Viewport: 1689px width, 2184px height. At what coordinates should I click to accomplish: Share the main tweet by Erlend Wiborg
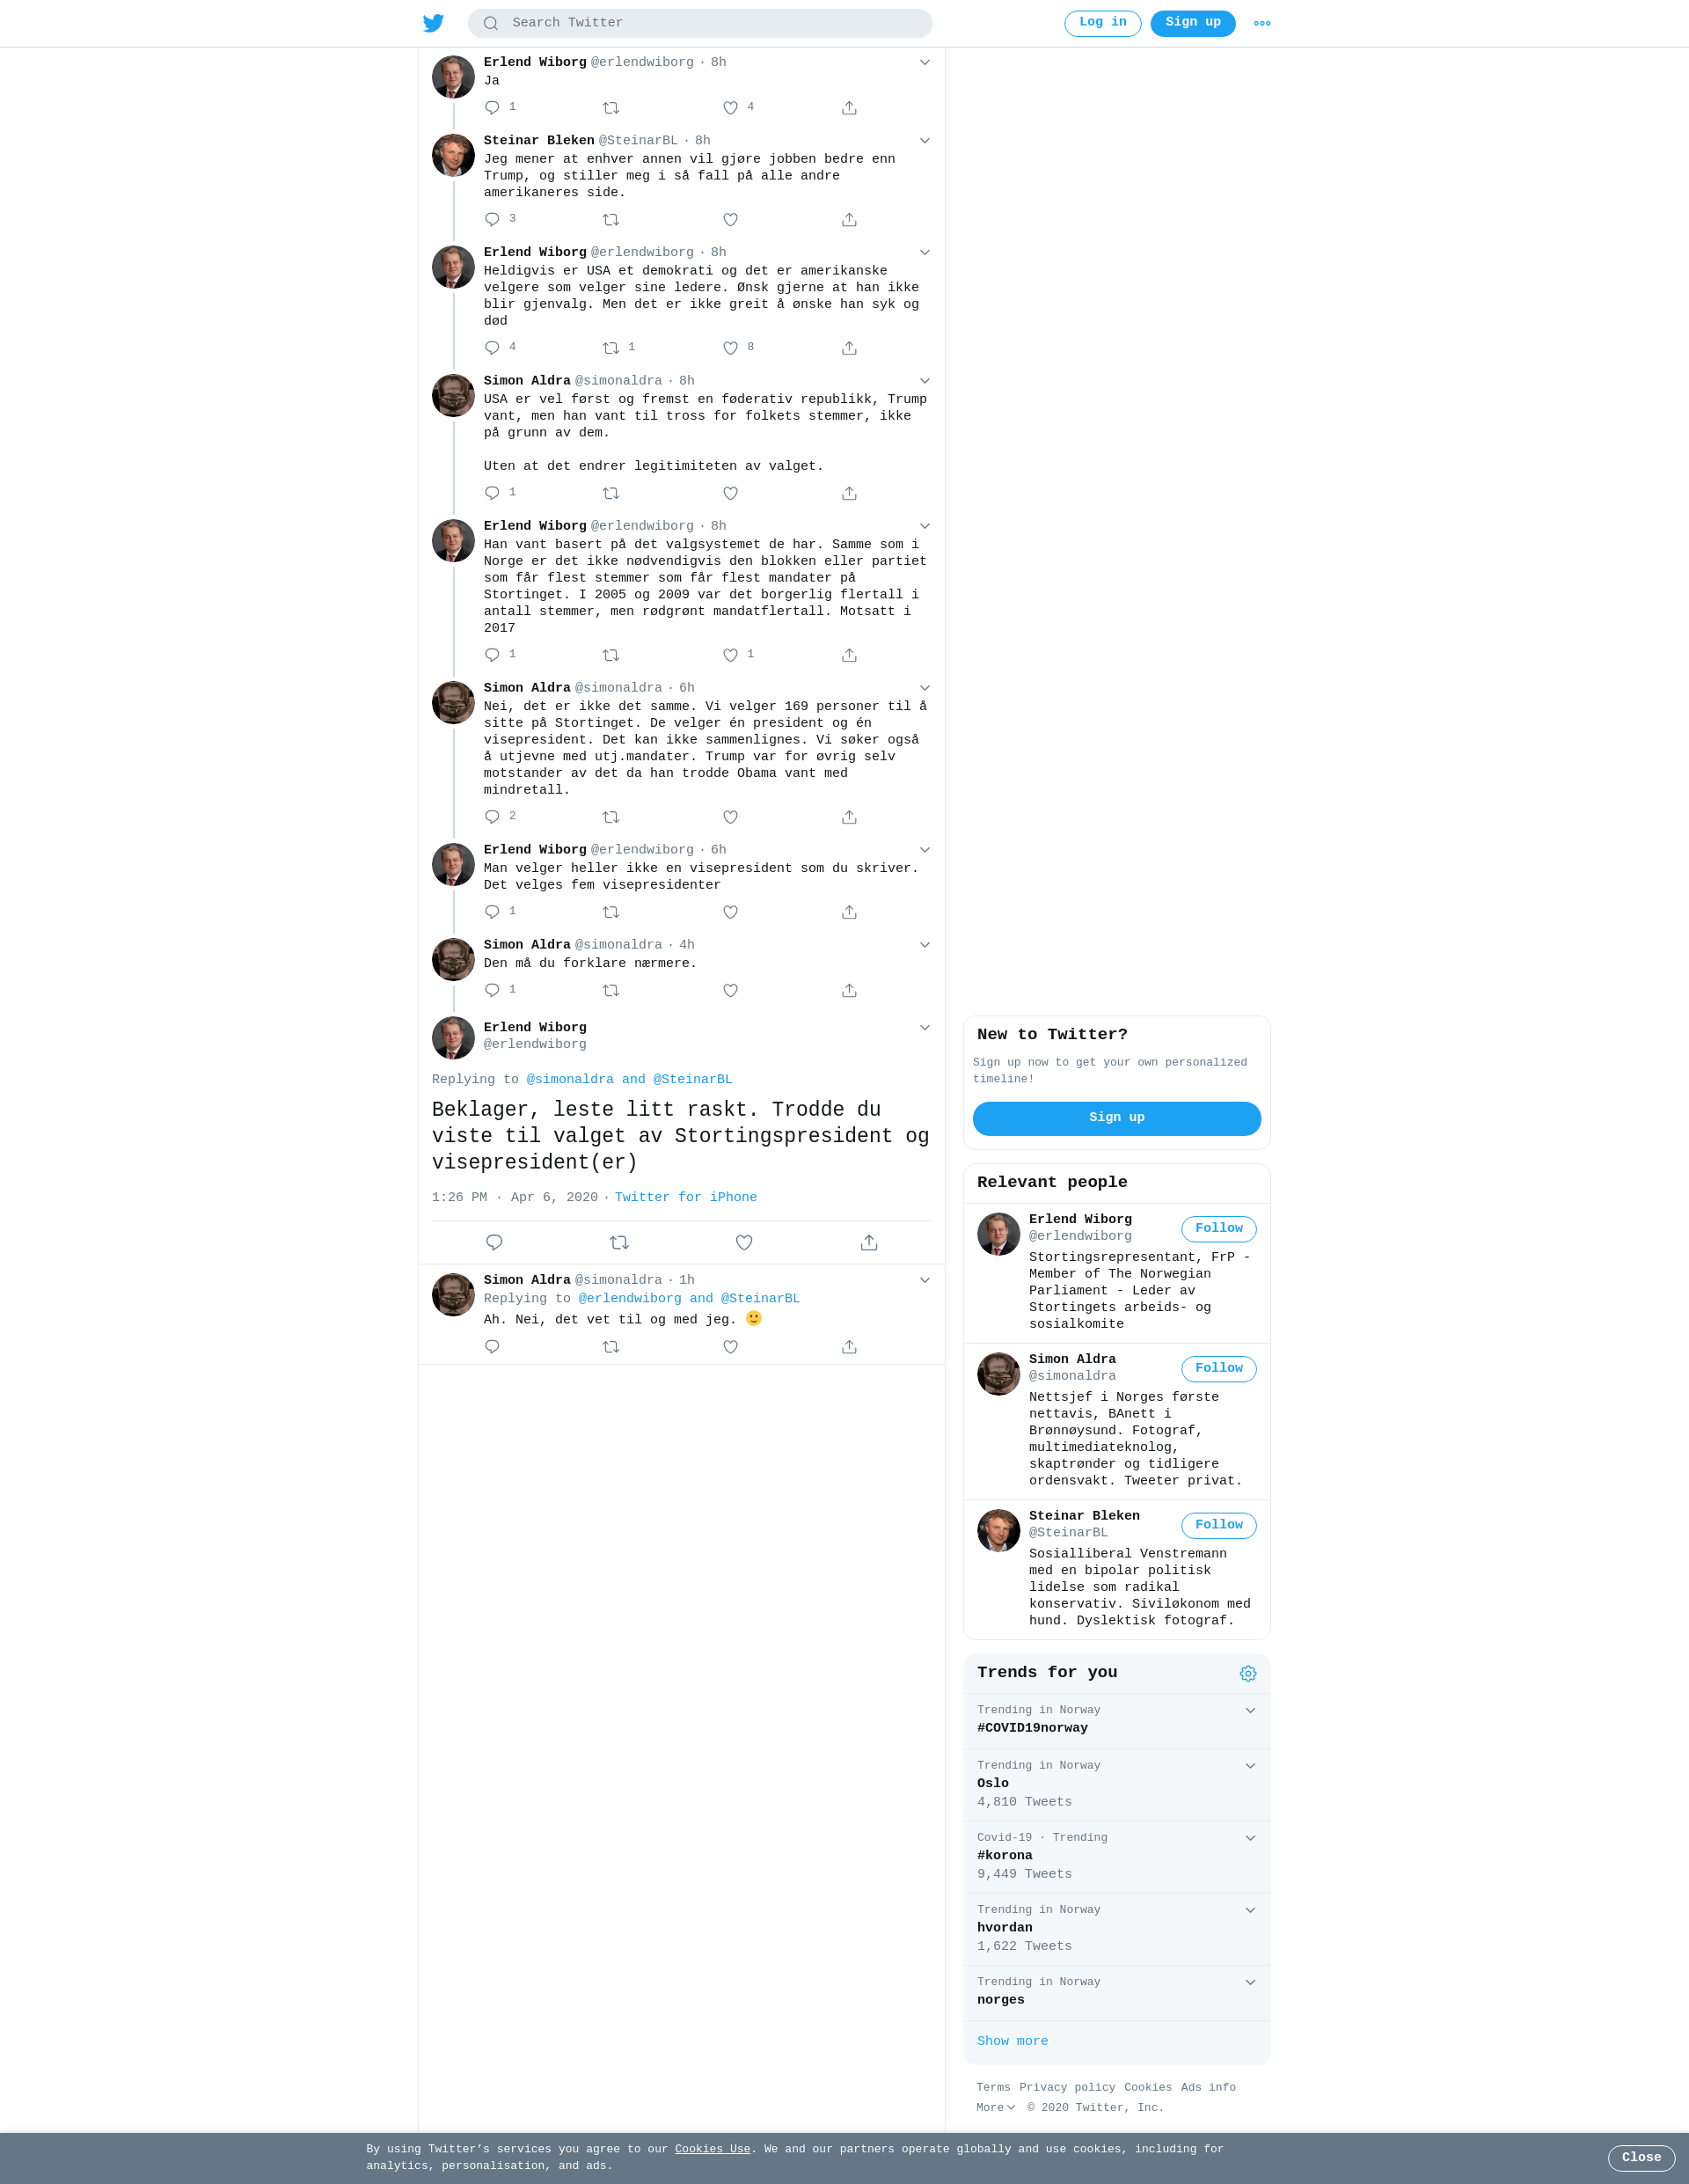click(869, 1242)
